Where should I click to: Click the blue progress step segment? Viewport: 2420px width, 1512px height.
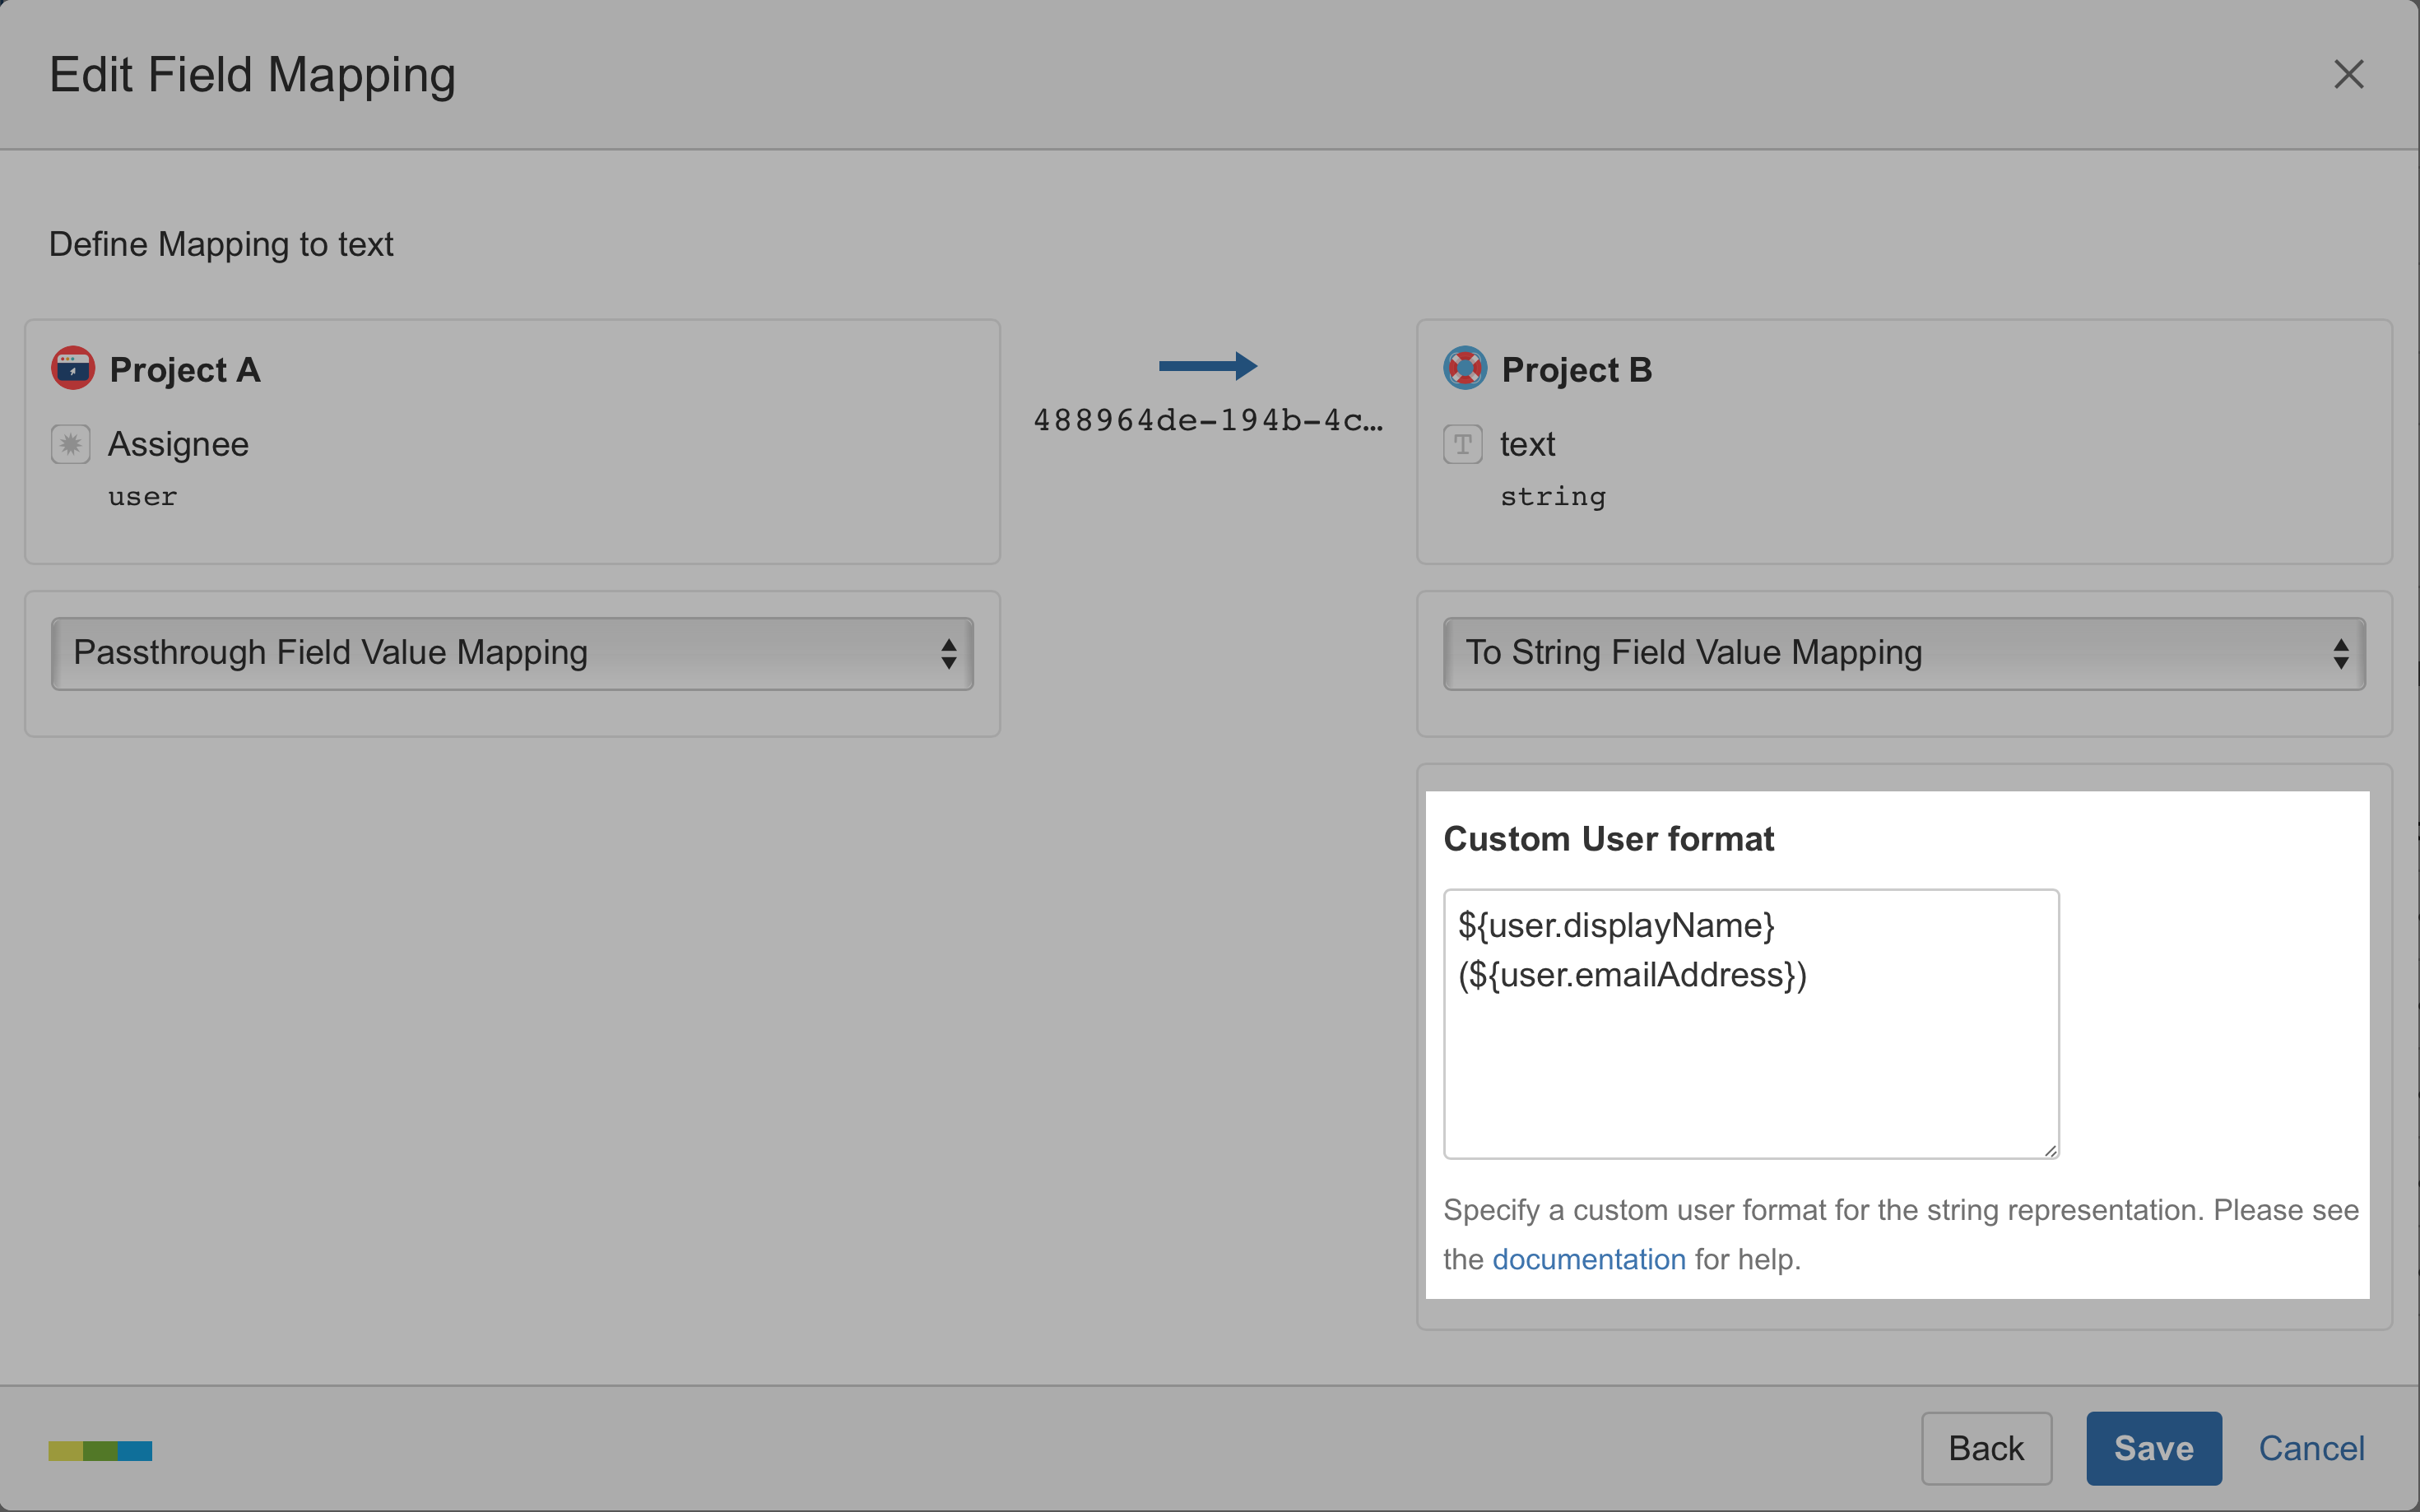click(x=135, y=1451)
